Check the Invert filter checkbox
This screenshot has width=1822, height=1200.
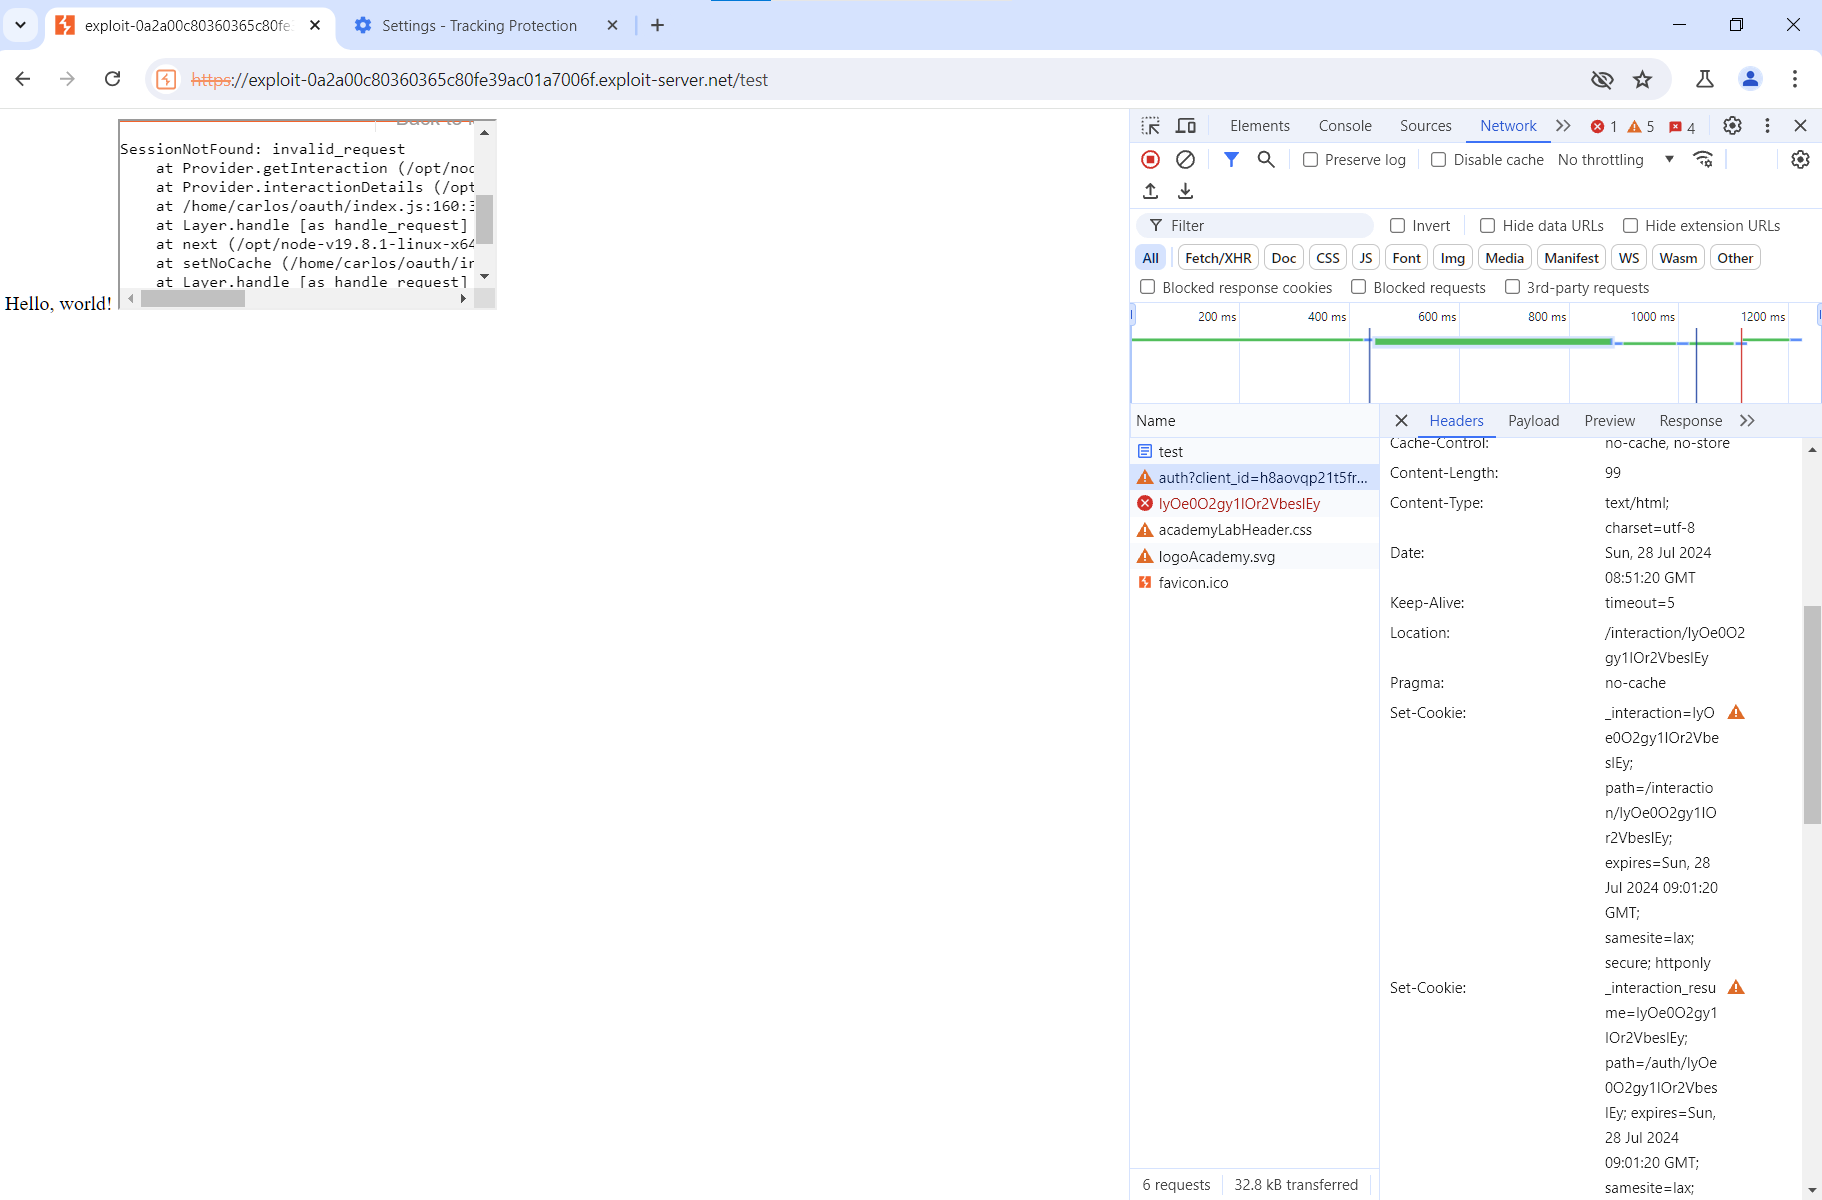click(x=1398, y=226)
